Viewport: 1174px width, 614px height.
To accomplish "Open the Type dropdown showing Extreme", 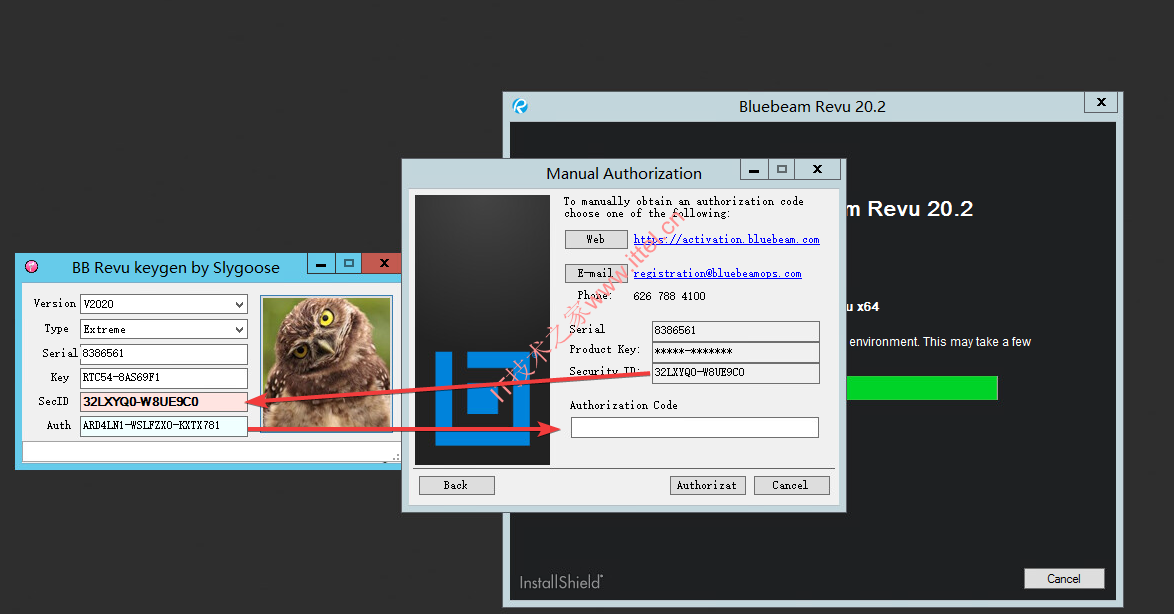I will 163,329.
